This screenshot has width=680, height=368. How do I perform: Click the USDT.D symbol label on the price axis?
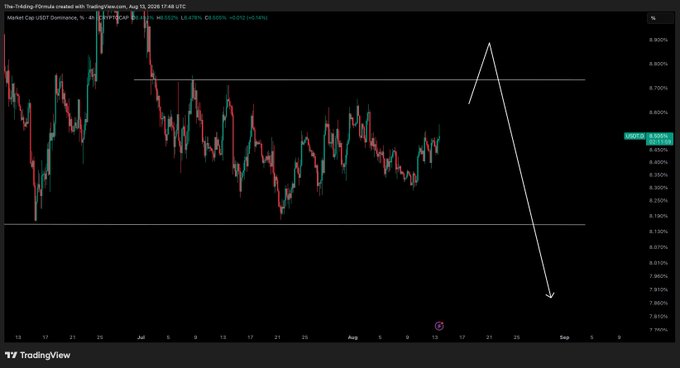point(635,136)
